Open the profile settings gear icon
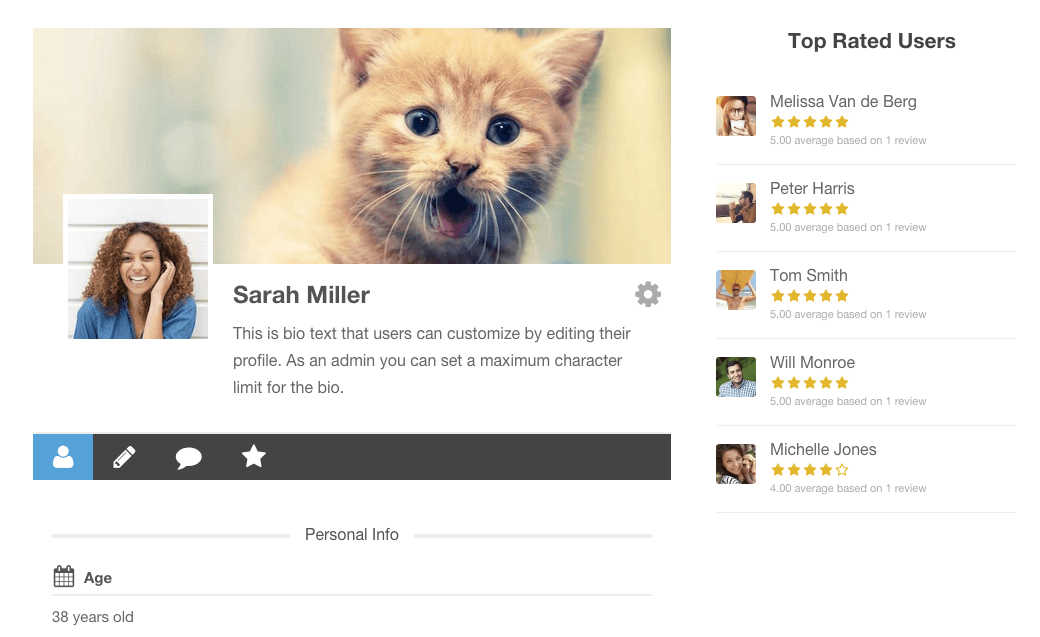The image size is (1040, 637). coord(648,294)
